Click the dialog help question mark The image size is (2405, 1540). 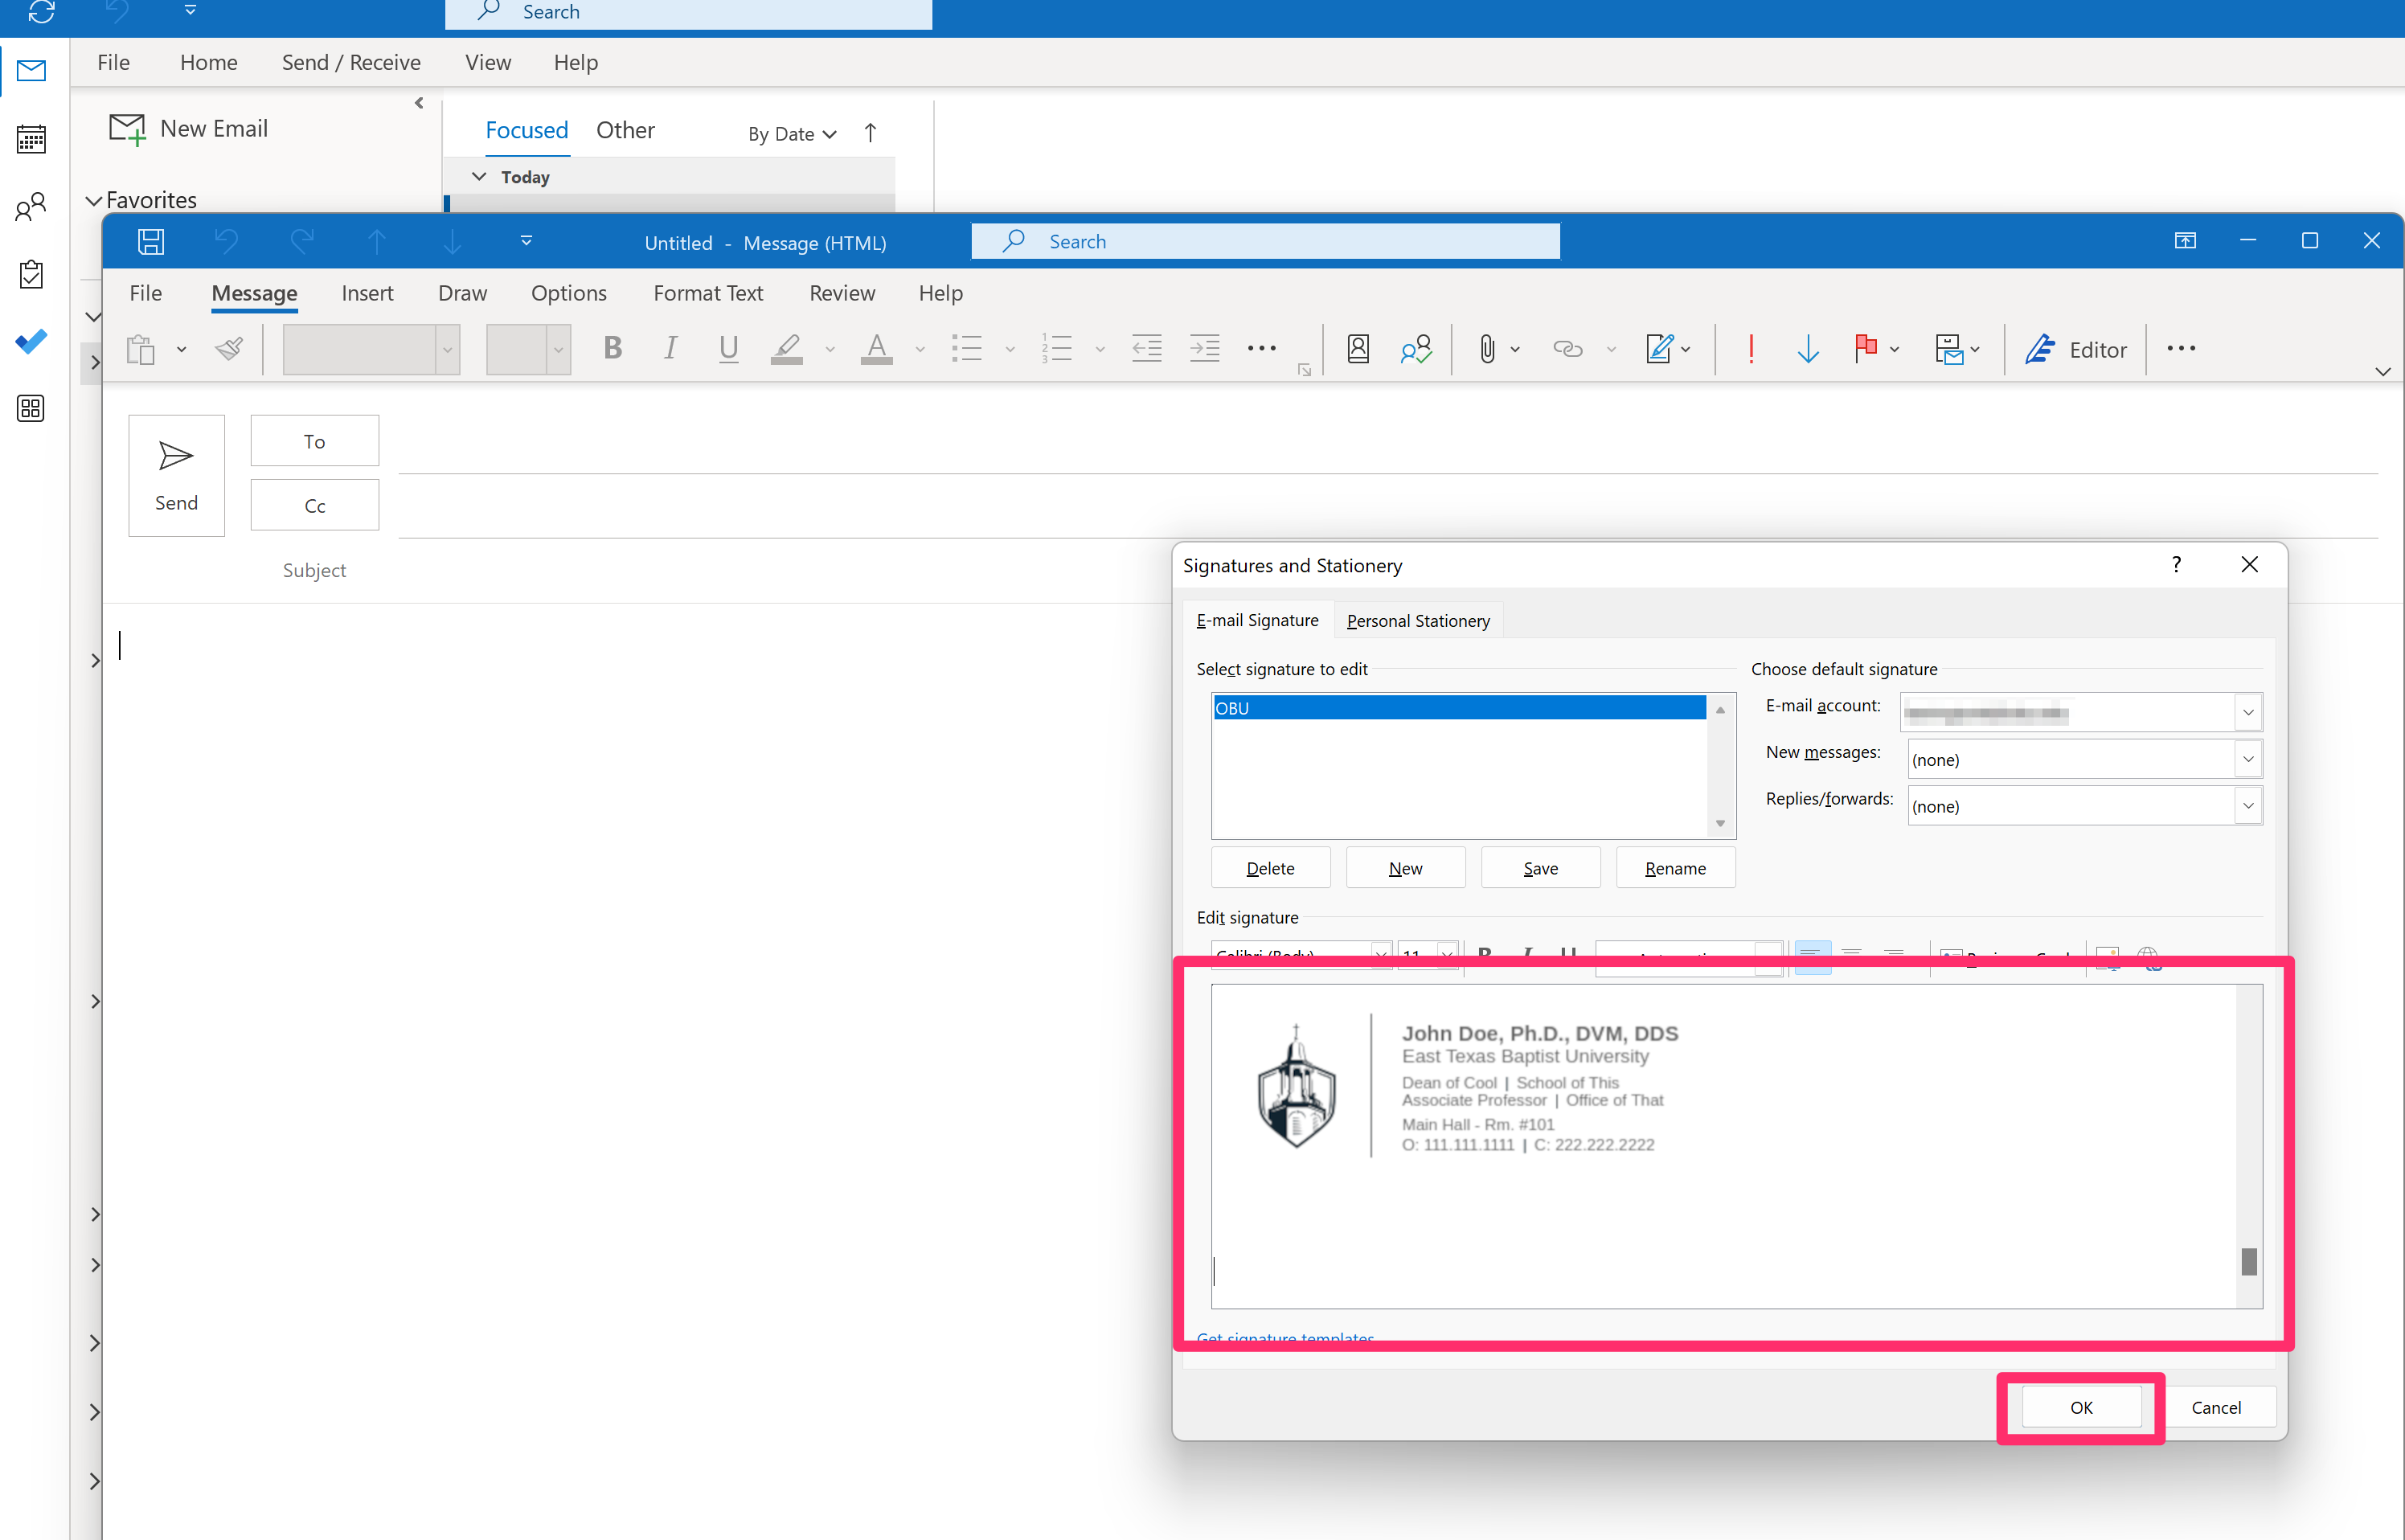pyautogui.click(x=2176, y=565)
